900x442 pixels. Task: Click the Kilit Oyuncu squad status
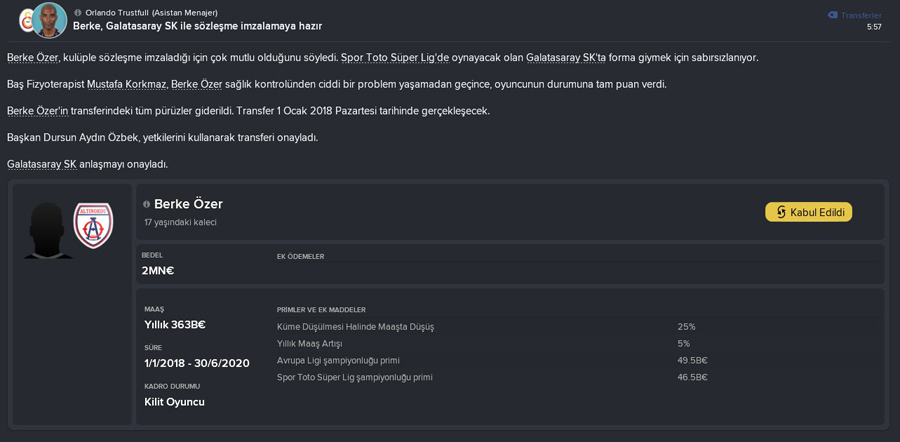point(174,402)
